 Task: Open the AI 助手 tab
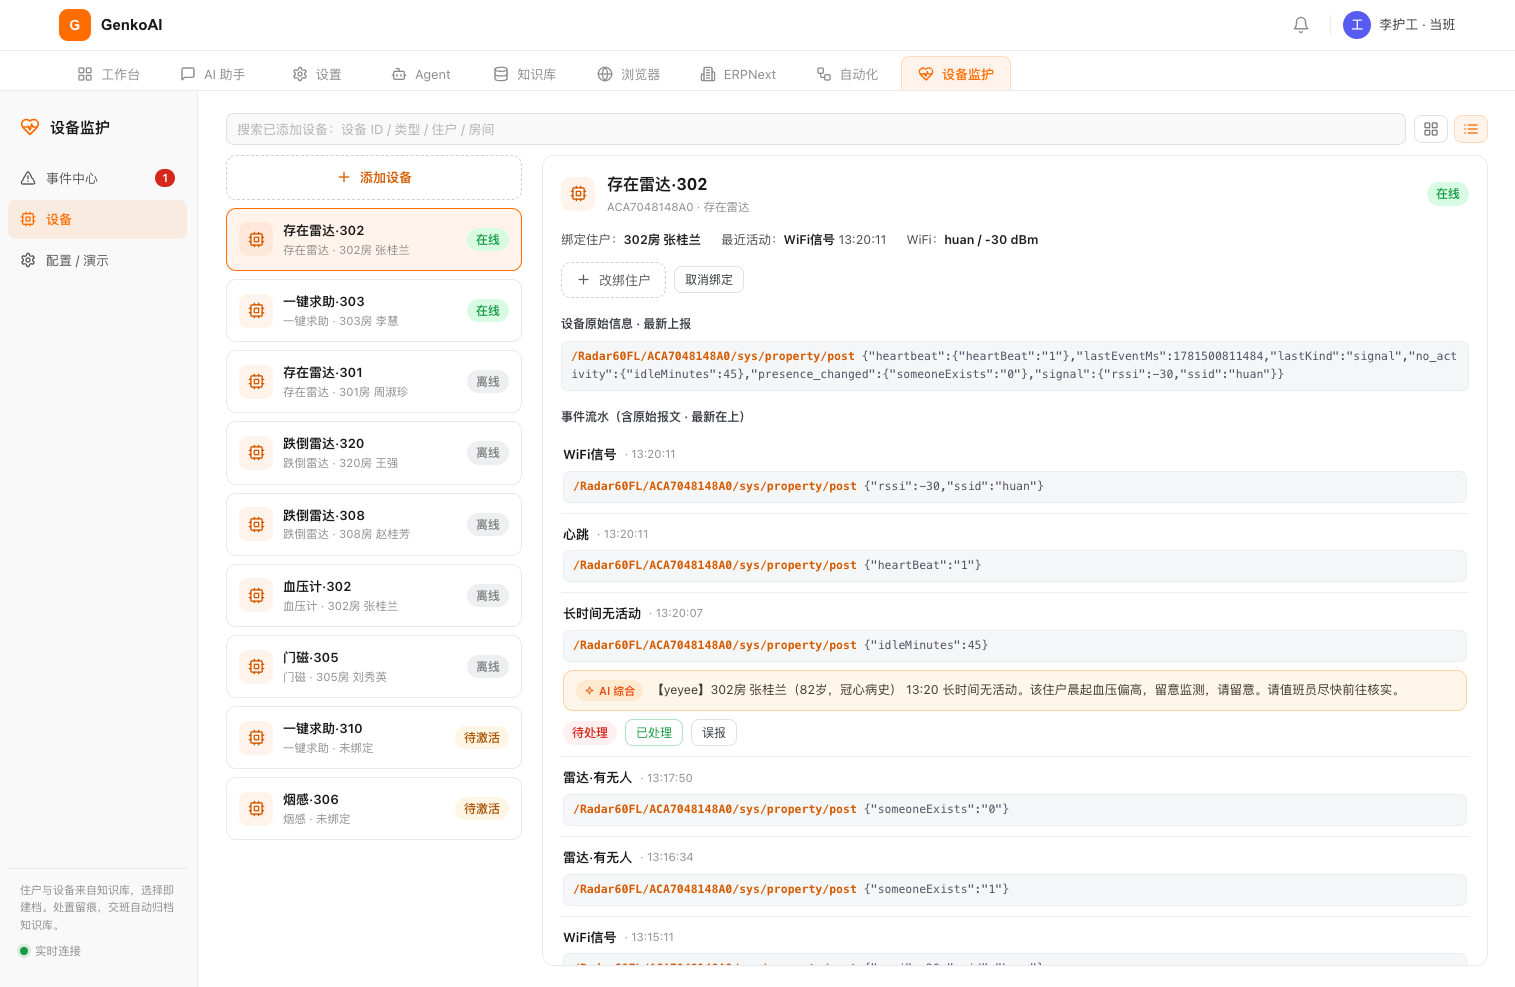click(213, 74)
